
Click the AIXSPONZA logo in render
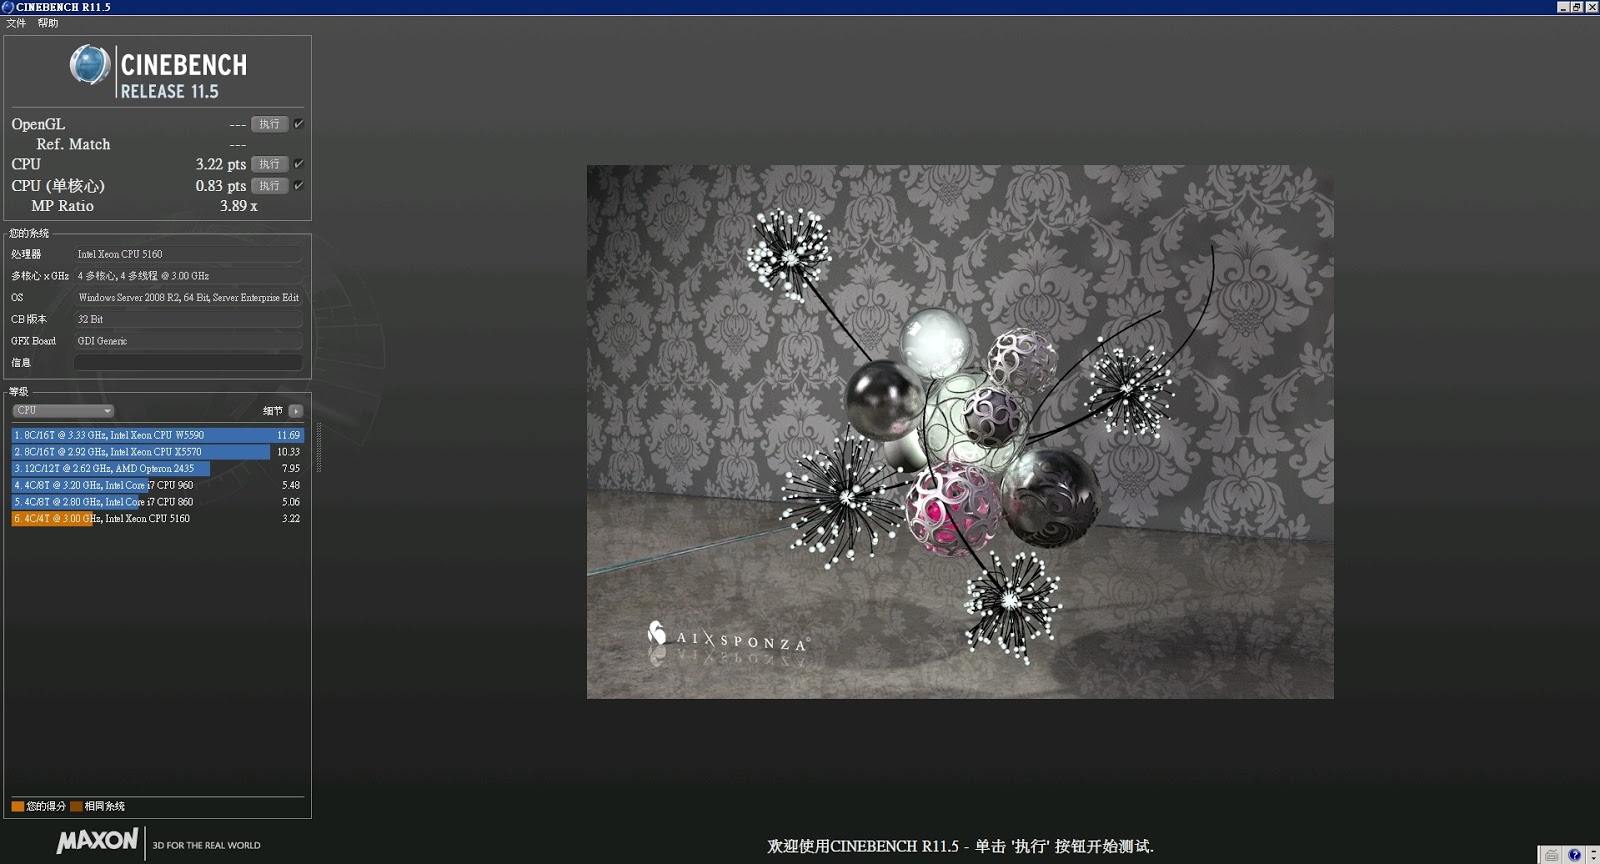pyautogui.click(x=728, y=638)
